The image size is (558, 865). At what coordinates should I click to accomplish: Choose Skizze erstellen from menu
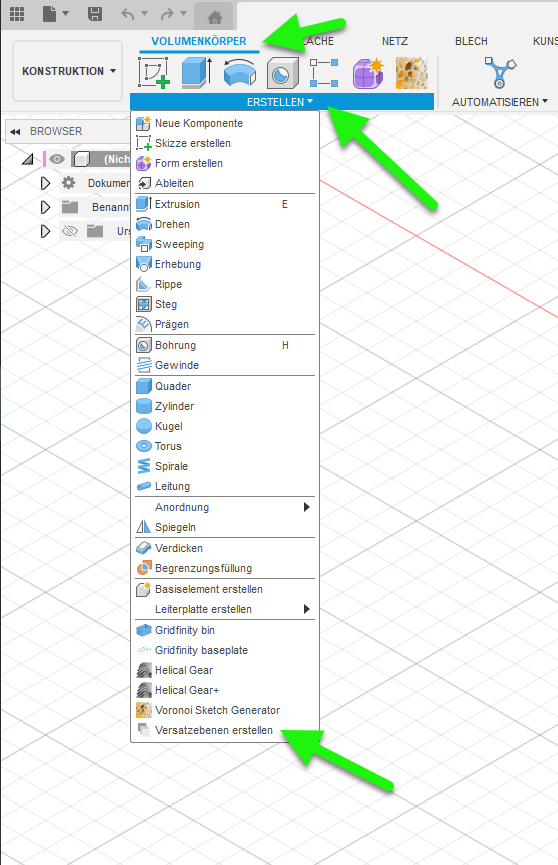tap(225, 143)
